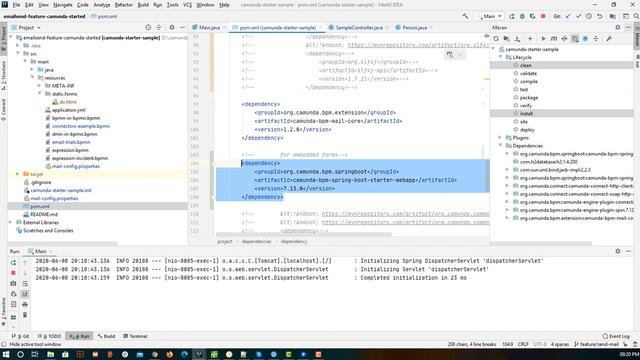Open Maven panel gear options
This screenshot has height=360, width=640.
[x=618, y=27]
